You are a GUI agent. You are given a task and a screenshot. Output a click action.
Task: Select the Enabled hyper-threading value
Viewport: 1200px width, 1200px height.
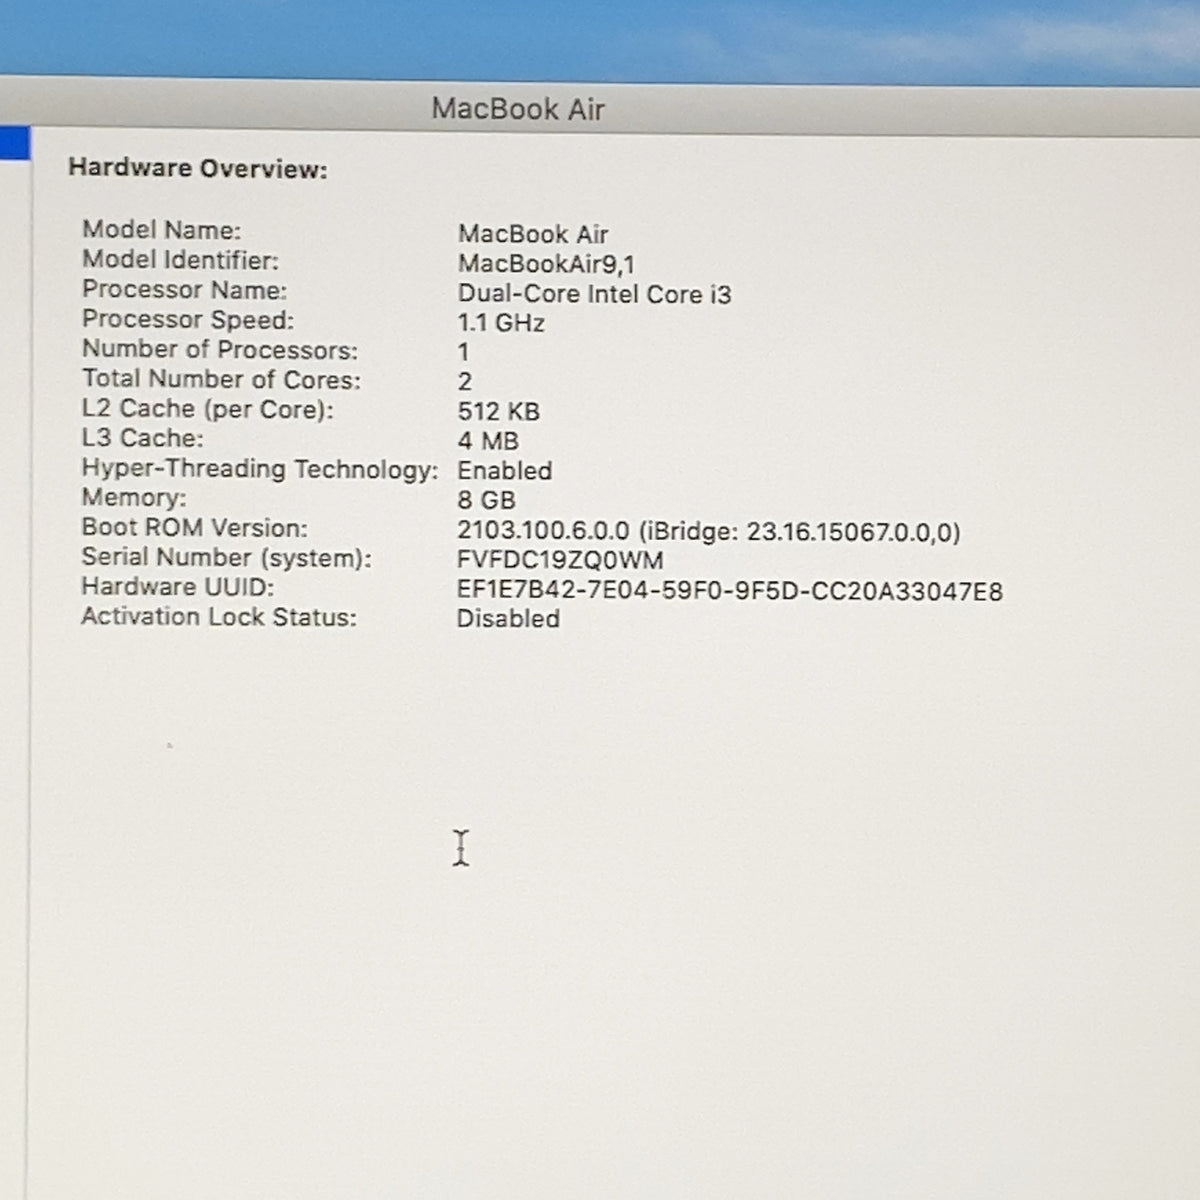(505, 470)
